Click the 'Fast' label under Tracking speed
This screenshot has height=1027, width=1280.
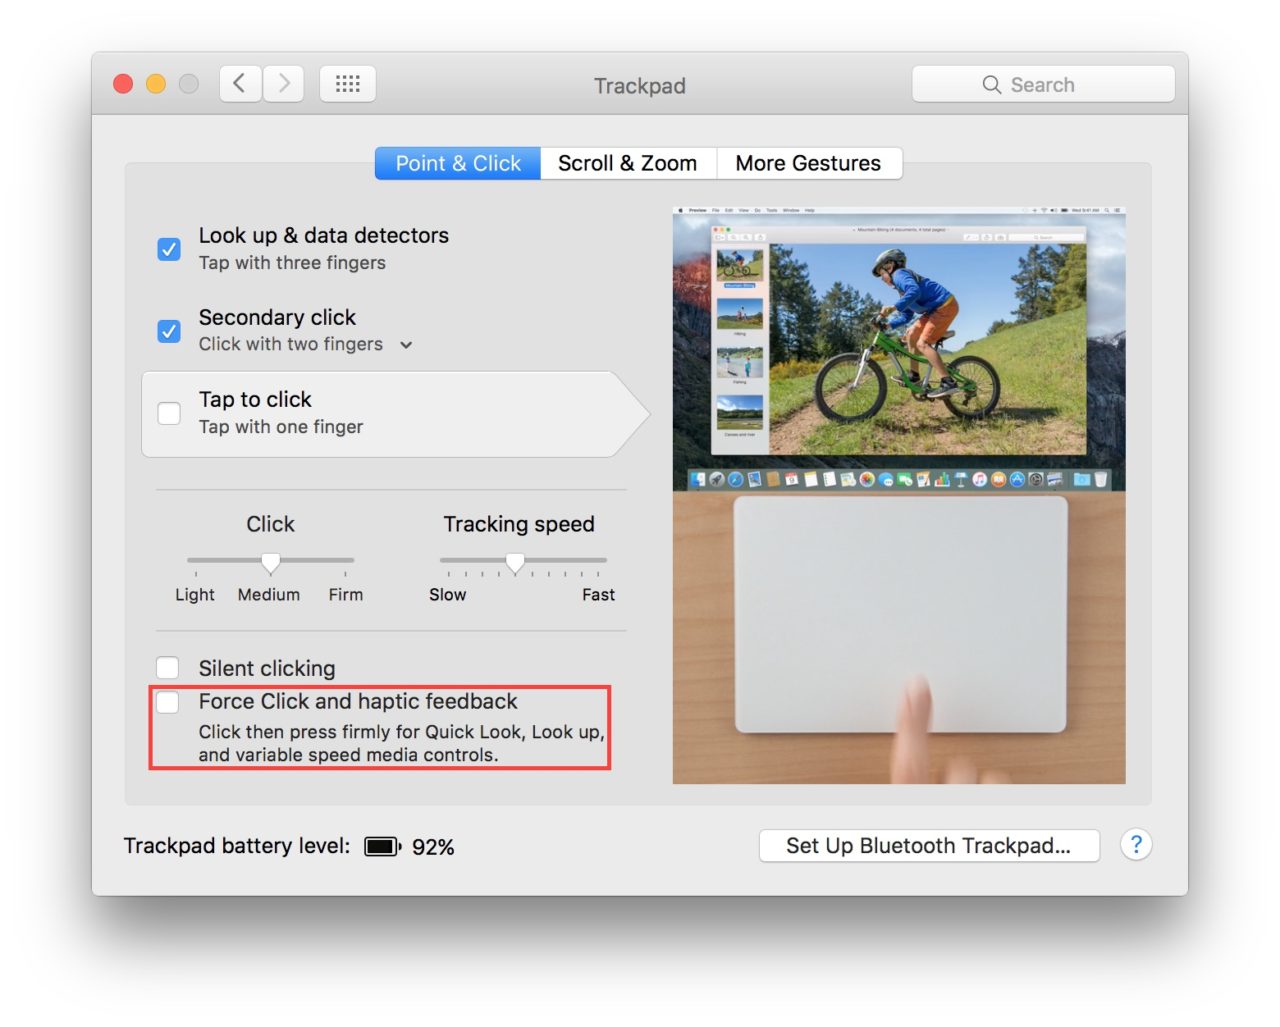coord(599,595)
